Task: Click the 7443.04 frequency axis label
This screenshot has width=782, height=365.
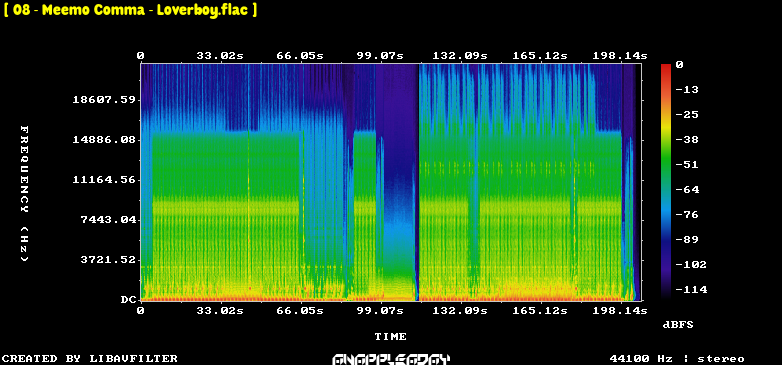Action: click(108, 219)
